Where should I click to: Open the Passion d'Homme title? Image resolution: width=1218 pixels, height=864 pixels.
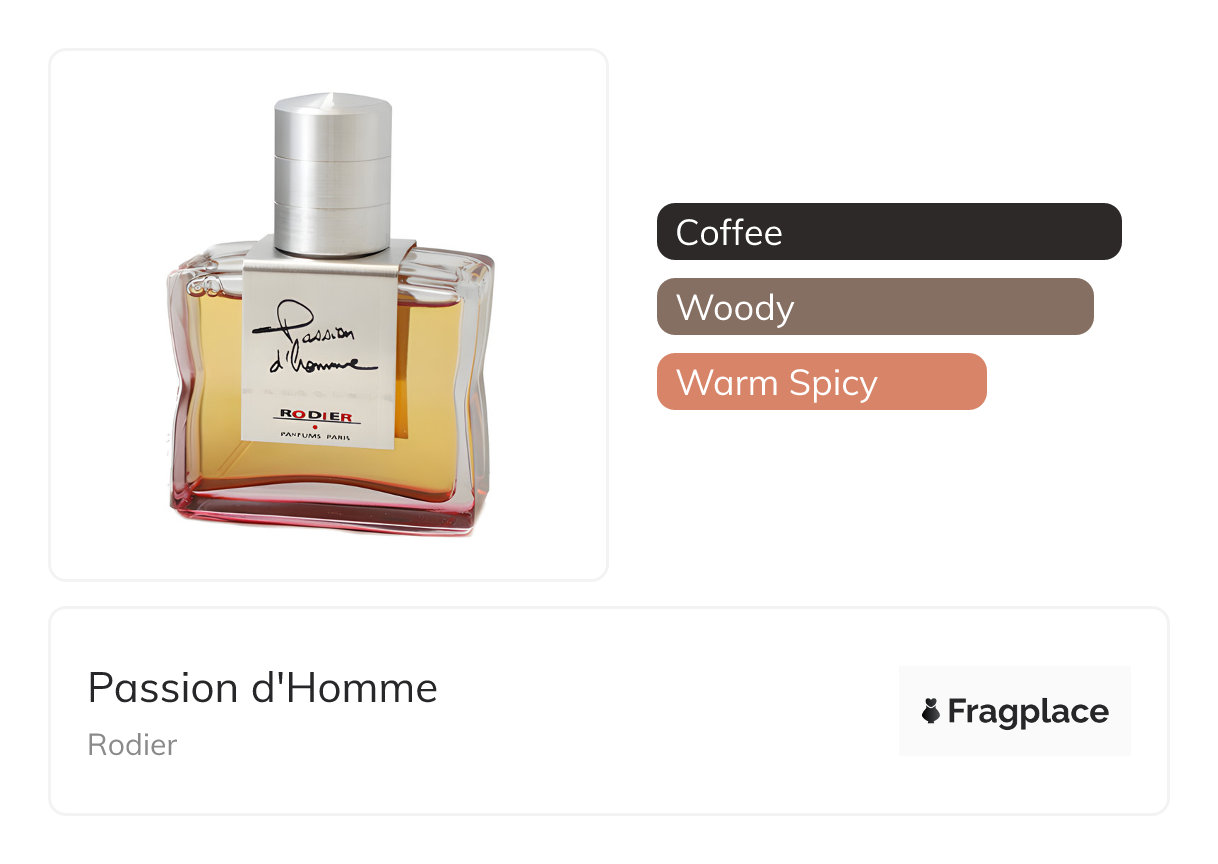coord(263,688)
